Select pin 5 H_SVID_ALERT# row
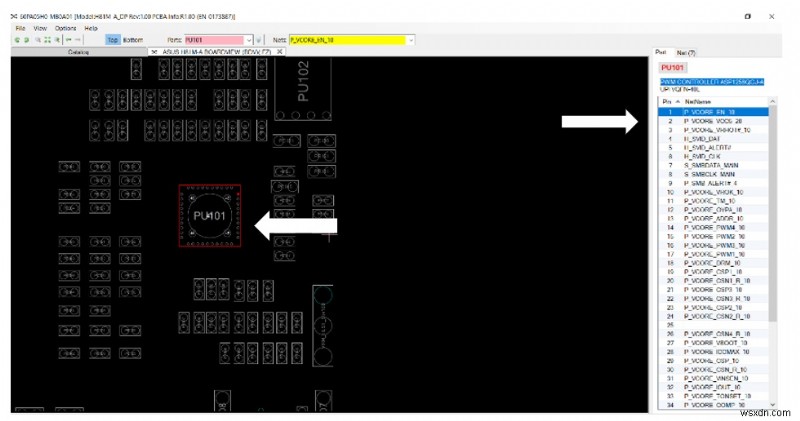Image resolution: width=800 pixels, height=421 pixels. 713,147
